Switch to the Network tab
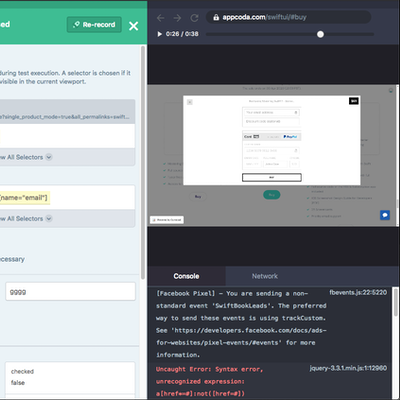The height and width of the screenshot is (400, 400). click(265, 276)
